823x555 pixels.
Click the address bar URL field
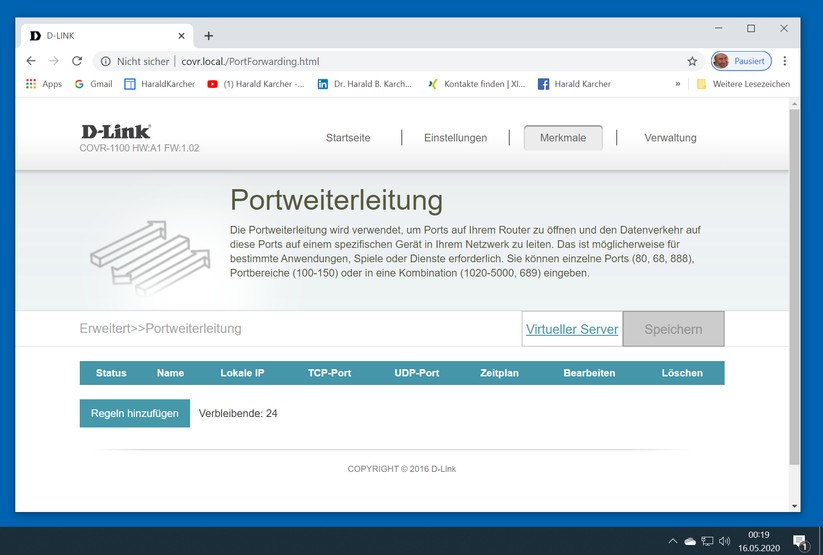[x=400, y=61]
